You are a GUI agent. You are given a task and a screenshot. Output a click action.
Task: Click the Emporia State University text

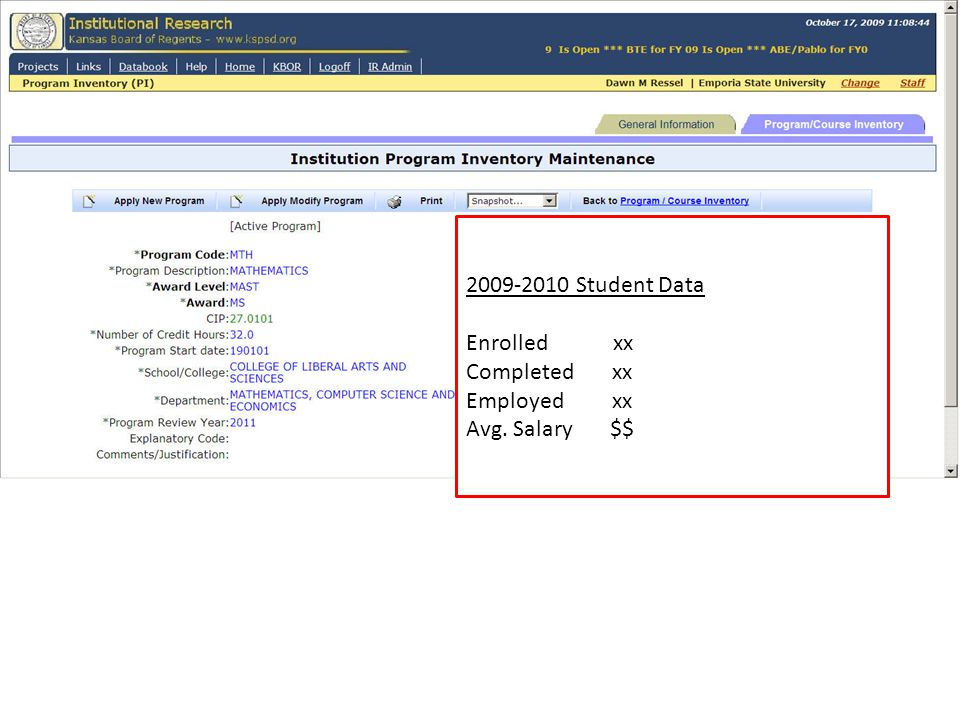(x=762, y=83)
